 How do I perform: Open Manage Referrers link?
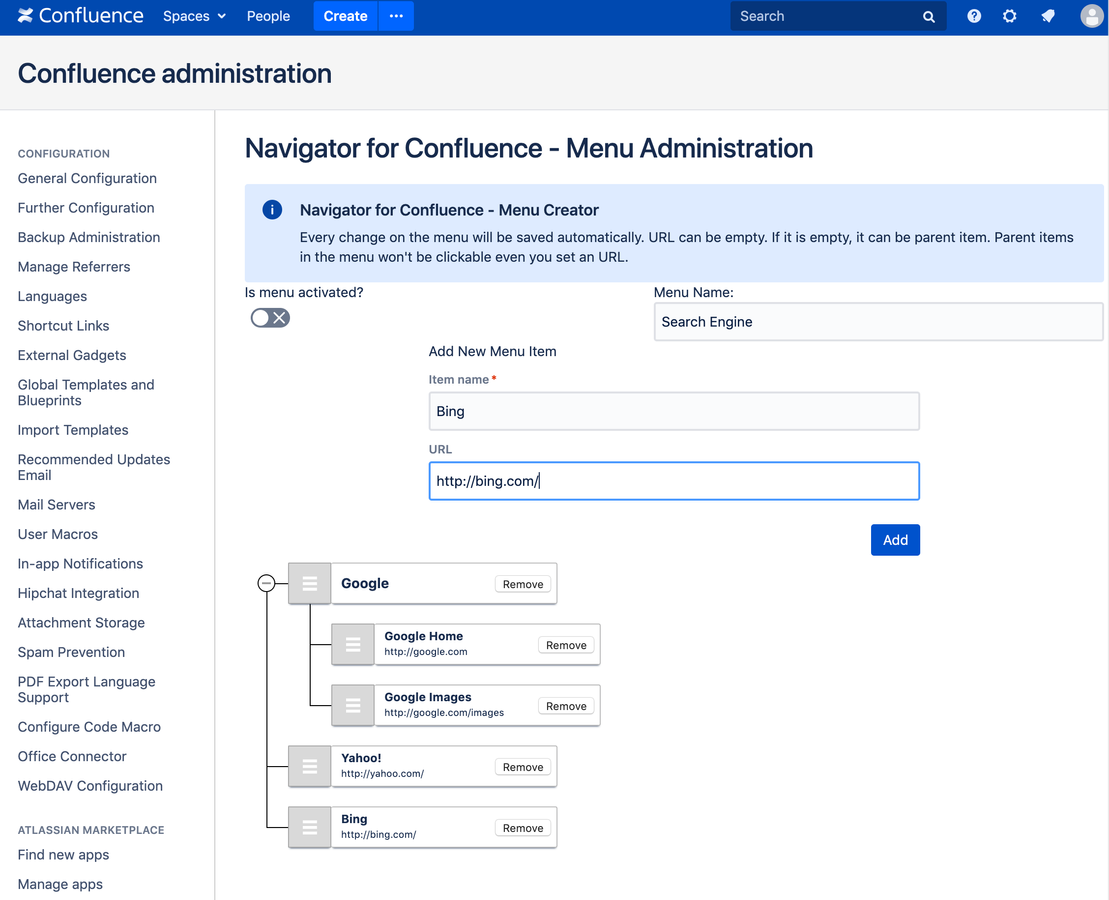[x=74, y=267]
